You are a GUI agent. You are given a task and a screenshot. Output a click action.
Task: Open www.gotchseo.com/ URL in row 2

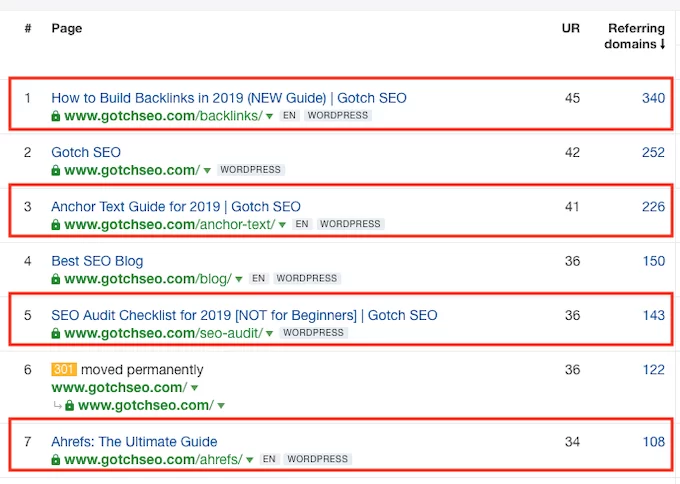pyautogui.click(x=132, y=170)
